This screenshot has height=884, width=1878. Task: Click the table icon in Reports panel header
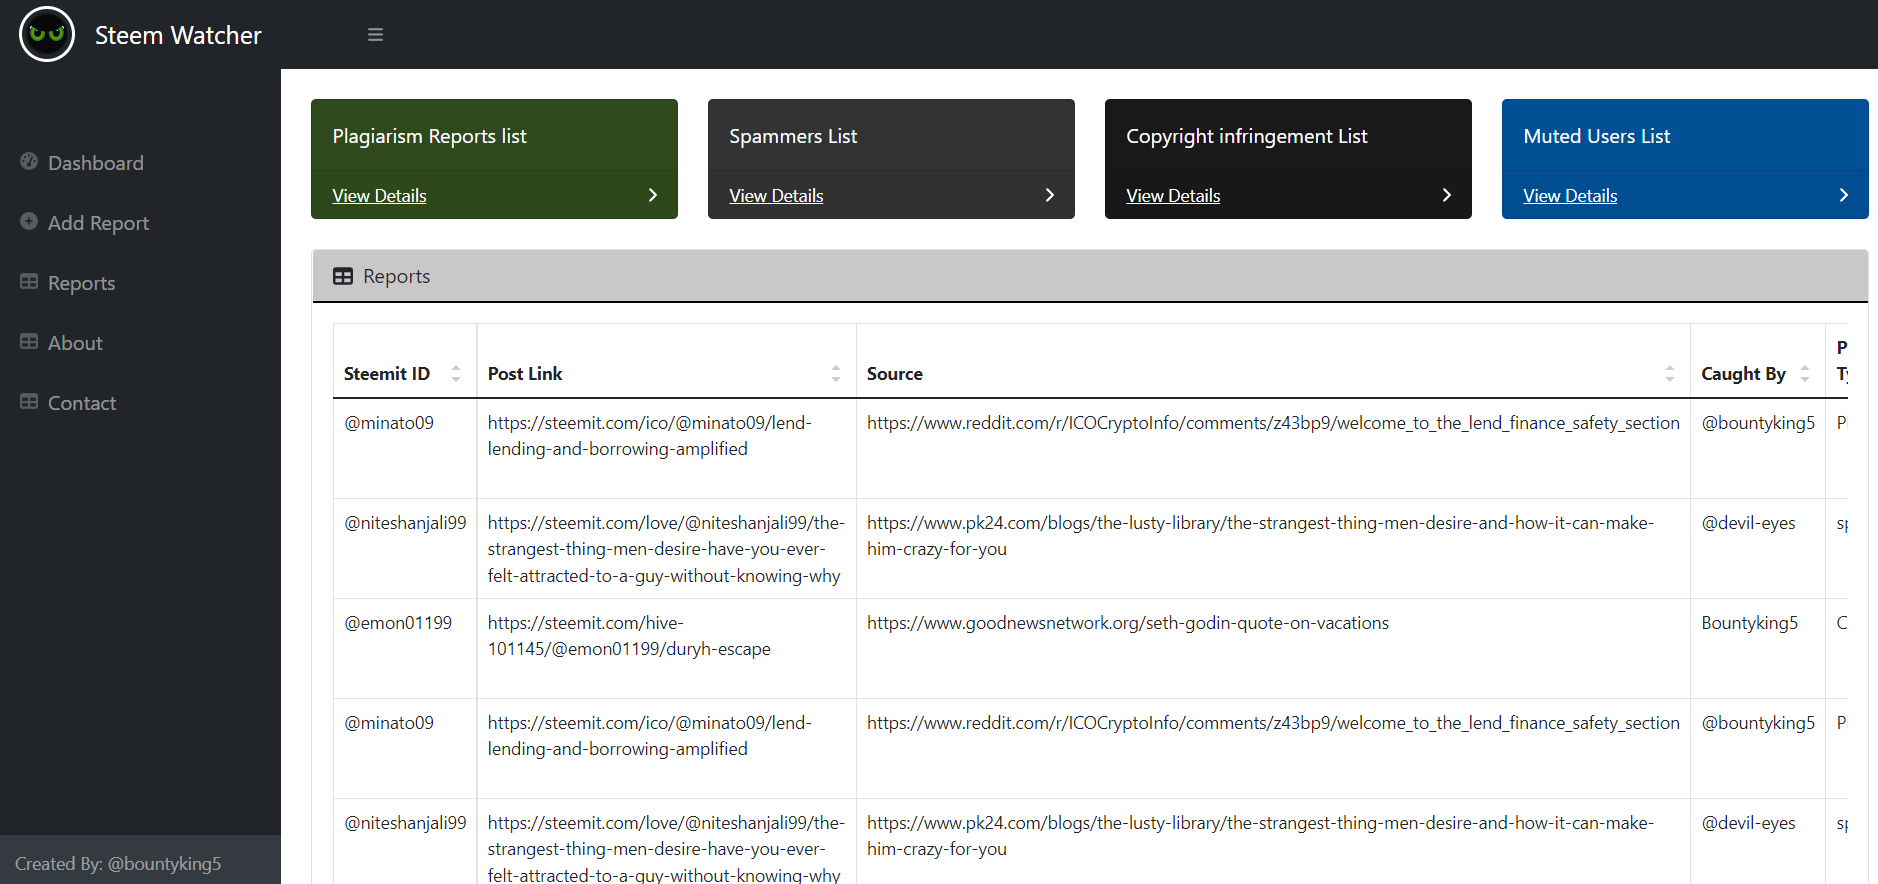tap(343, 276)
